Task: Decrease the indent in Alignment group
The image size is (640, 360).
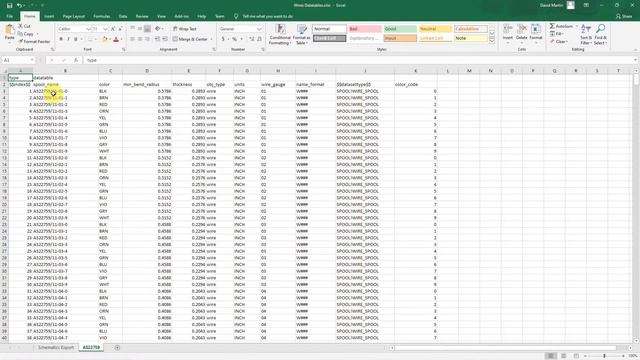Action: [158, 39]
